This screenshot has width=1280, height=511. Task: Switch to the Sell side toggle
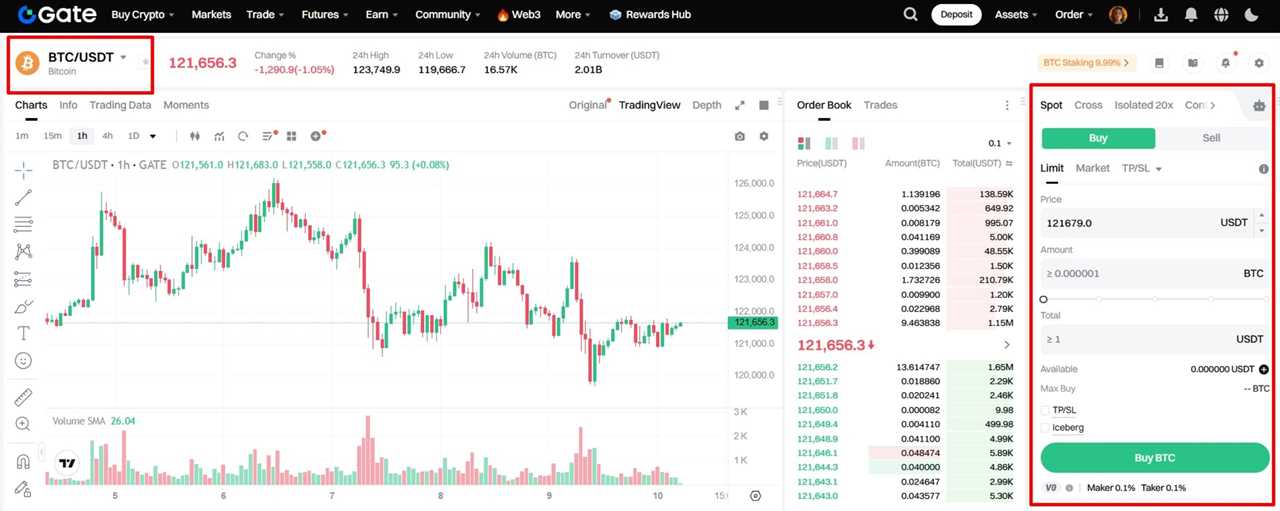tap(1211, 138)
